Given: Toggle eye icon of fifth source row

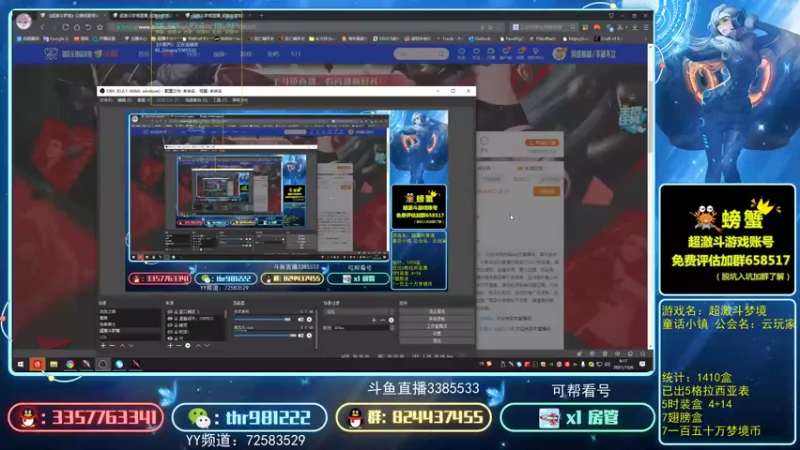Looking at the screenshot, I should tap(169, 338).
